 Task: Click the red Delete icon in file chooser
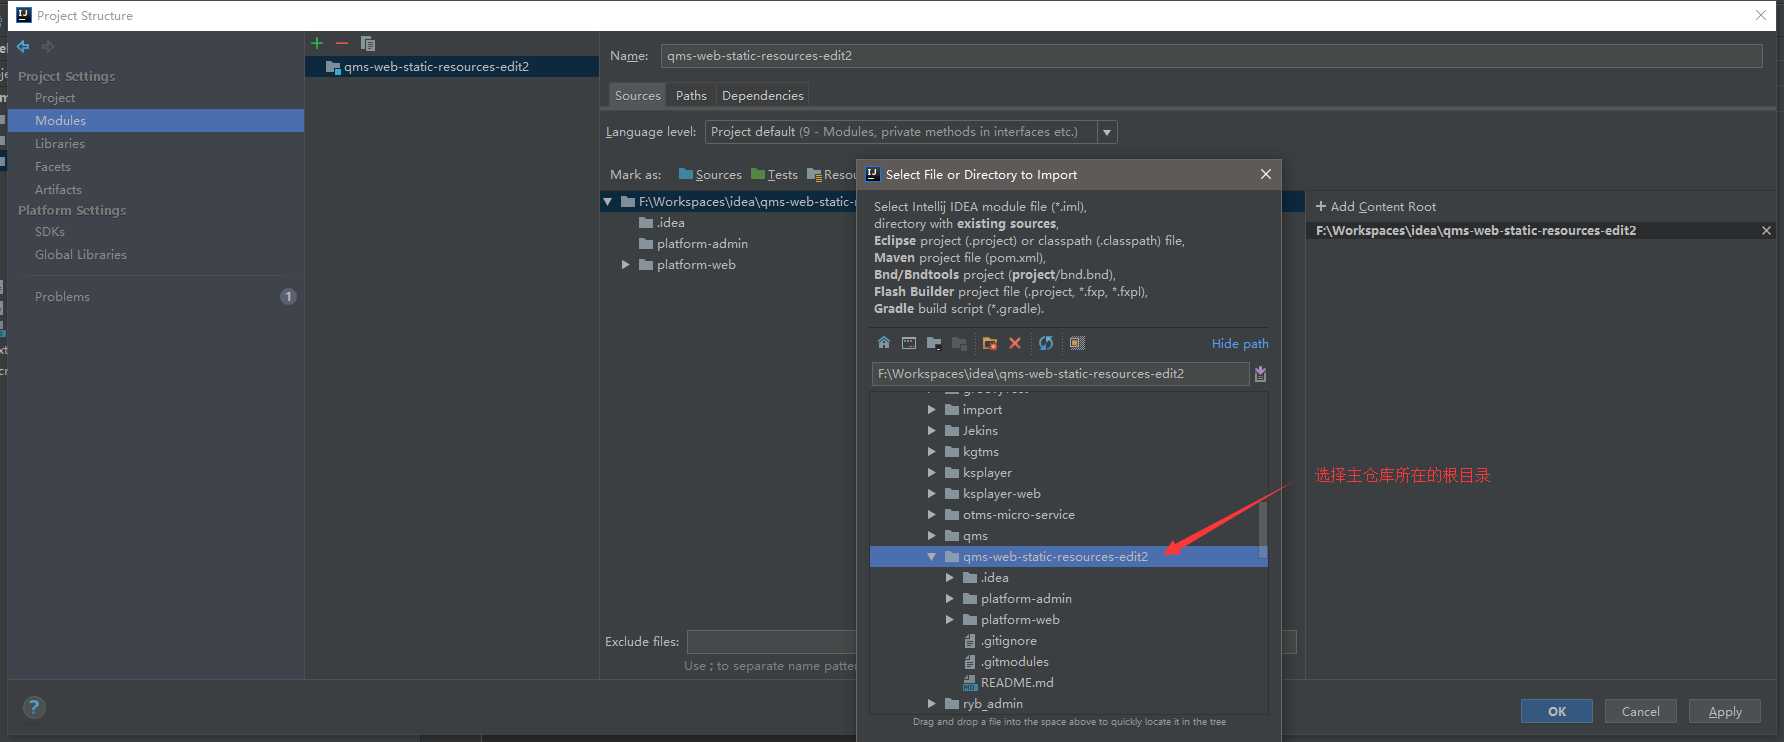[x=1015, y=343]
